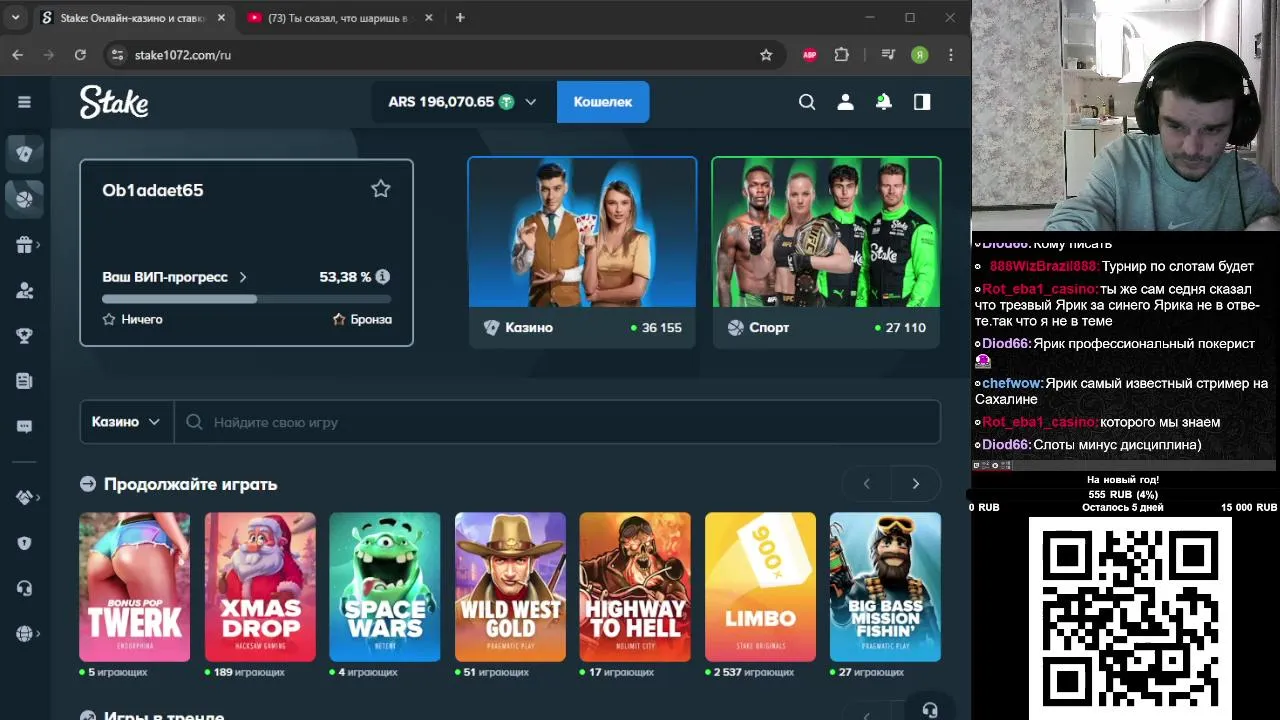Click the address bar URL
Viewport: 1280px width, 720px height.
coord(183,55)
